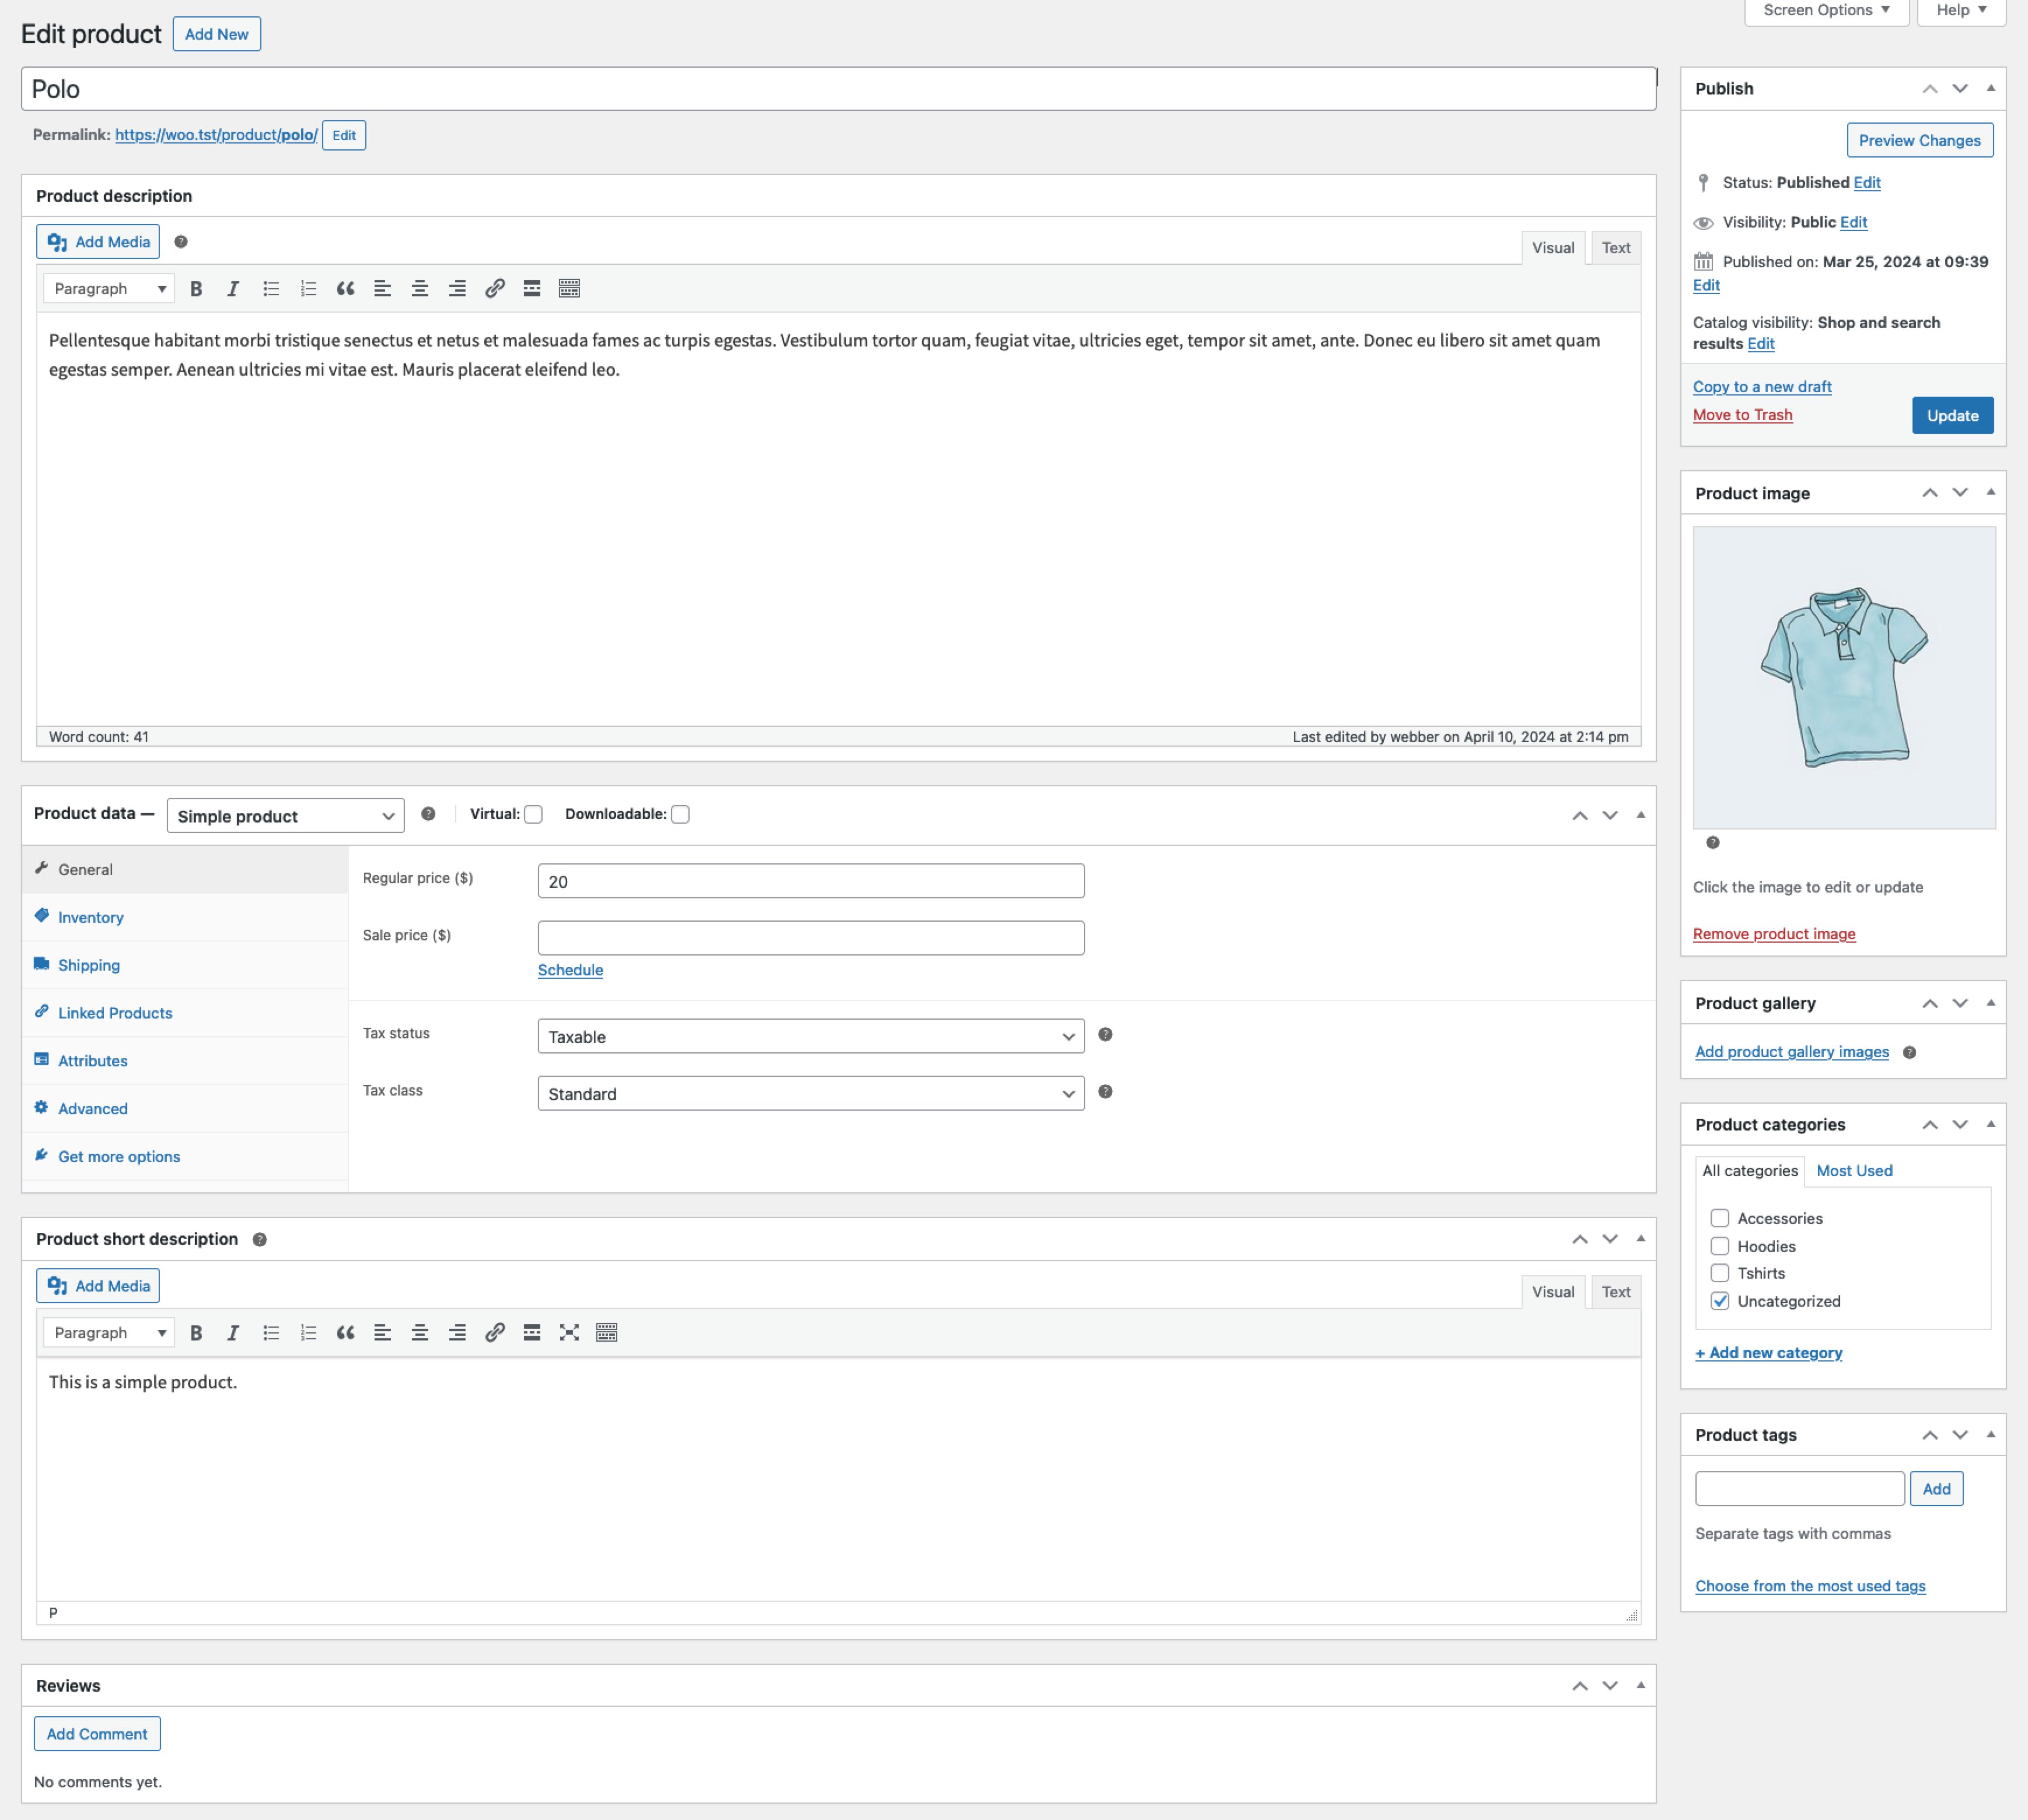Click fullscreen icon in short description toolbar

[569, 1333]
